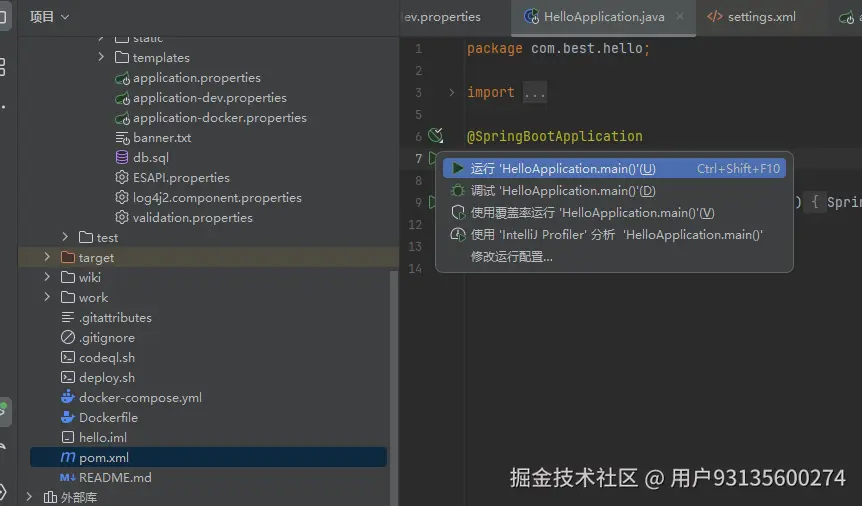This screenshot has height=506, width=862.
Task: Click the gear icon of validation.properties
Action: pos(122,217)
